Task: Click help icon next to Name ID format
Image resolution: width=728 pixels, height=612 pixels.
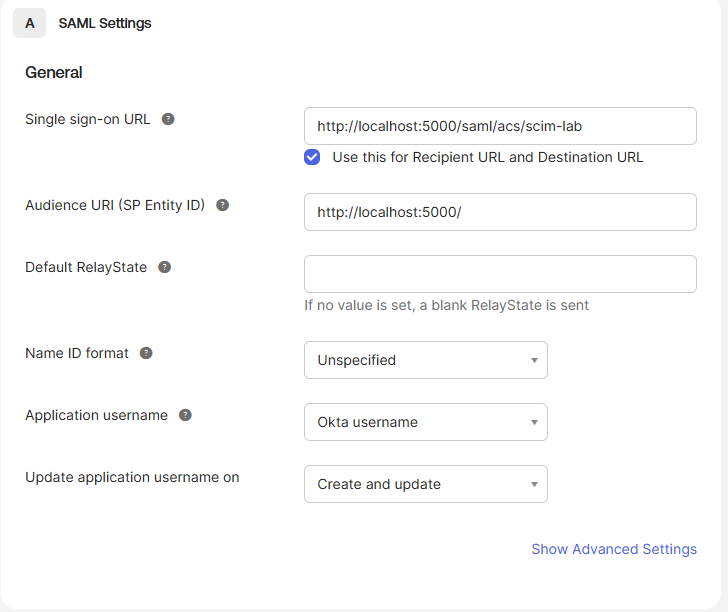Action: tap(146, 353)
